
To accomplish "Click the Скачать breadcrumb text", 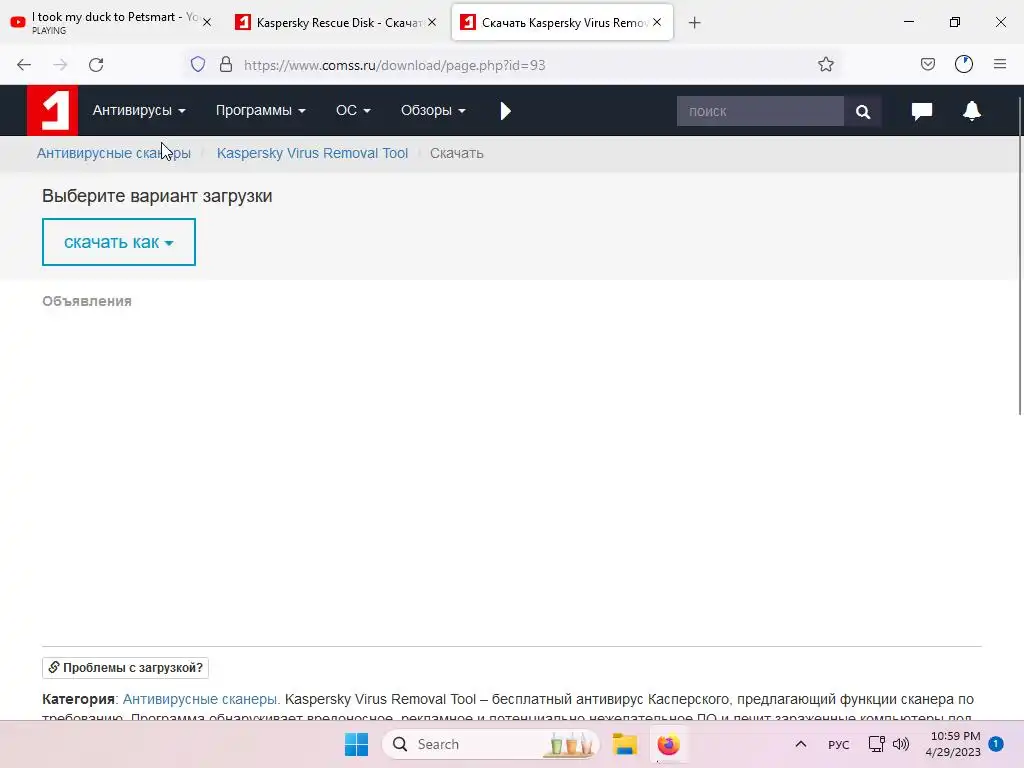I will (x=456, y=153).
